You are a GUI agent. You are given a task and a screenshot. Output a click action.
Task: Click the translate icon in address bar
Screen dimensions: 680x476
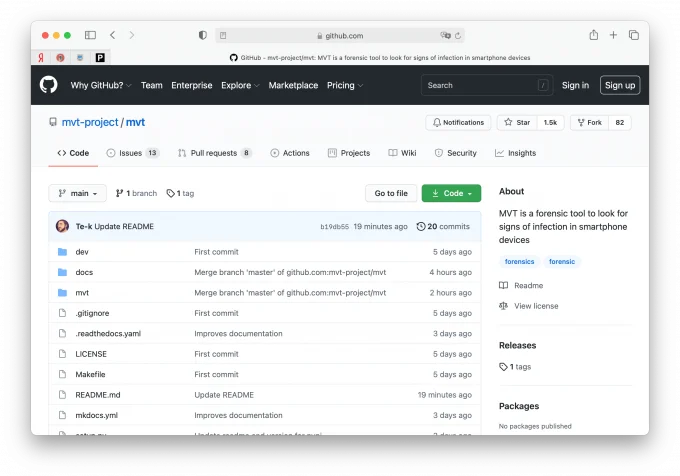[445, 36]
